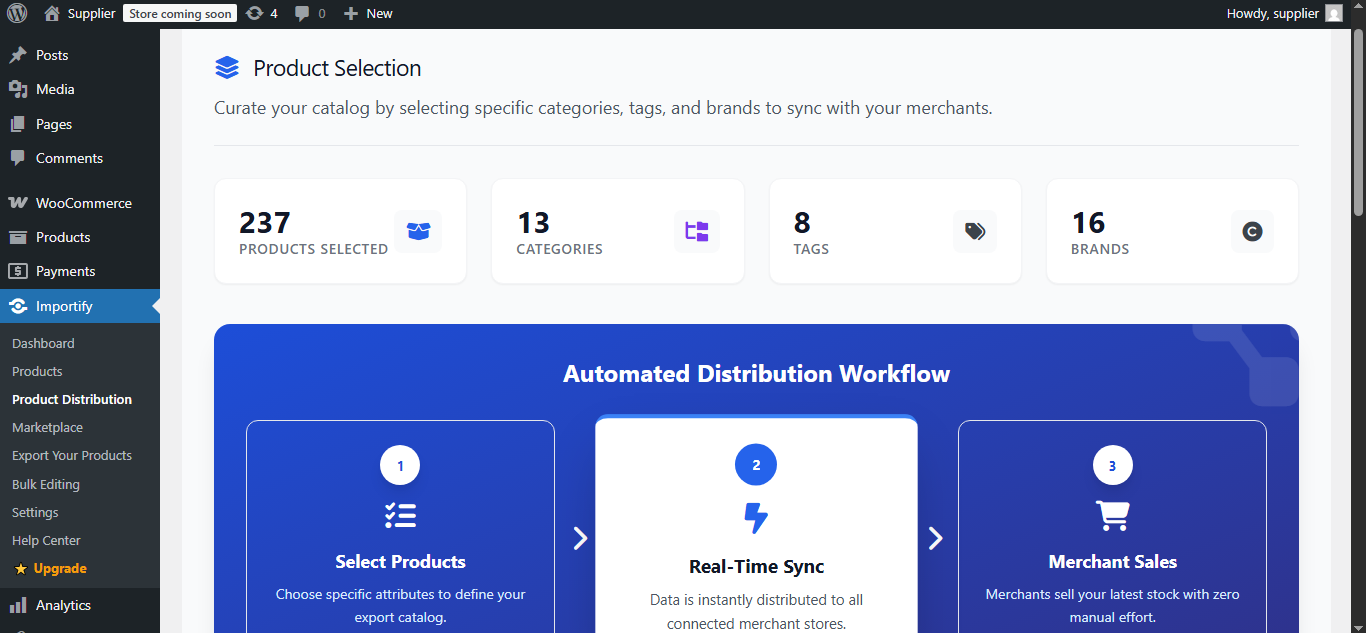1366x633 pixels.
Task: Open the Supplier site home link
Action: pos(79,13)
